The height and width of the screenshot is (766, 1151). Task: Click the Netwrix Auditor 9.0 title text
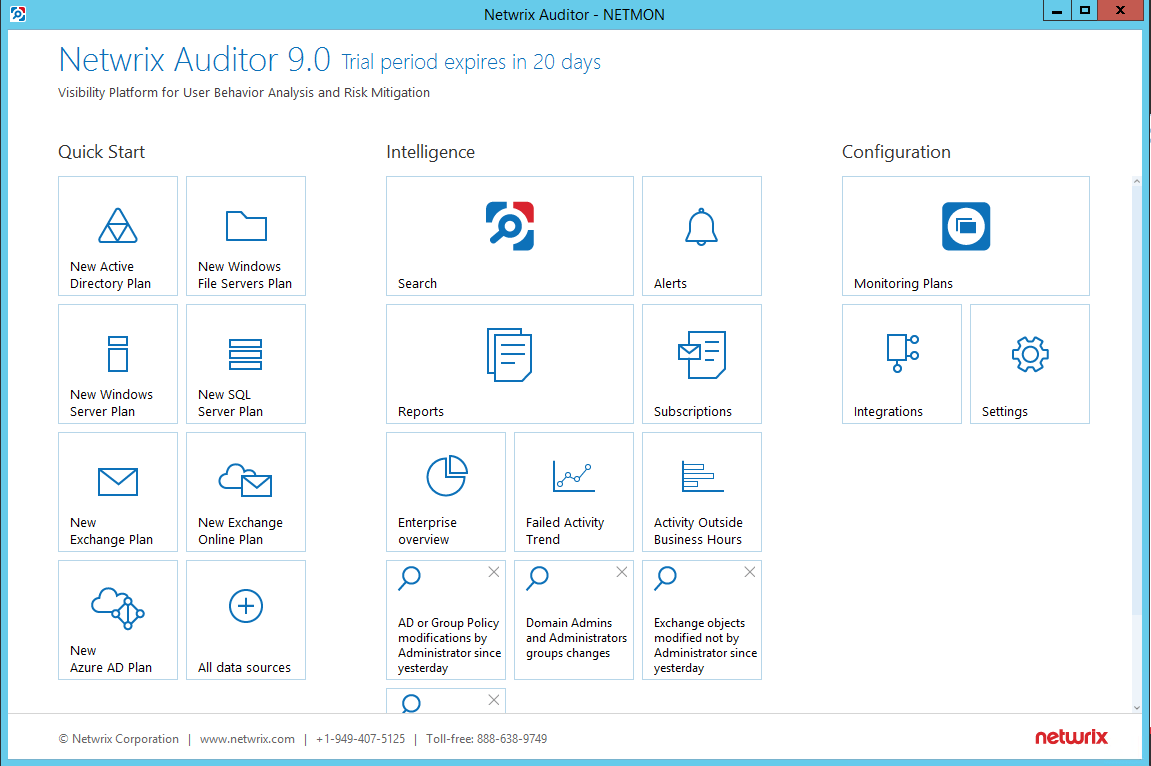coord(195,59)
